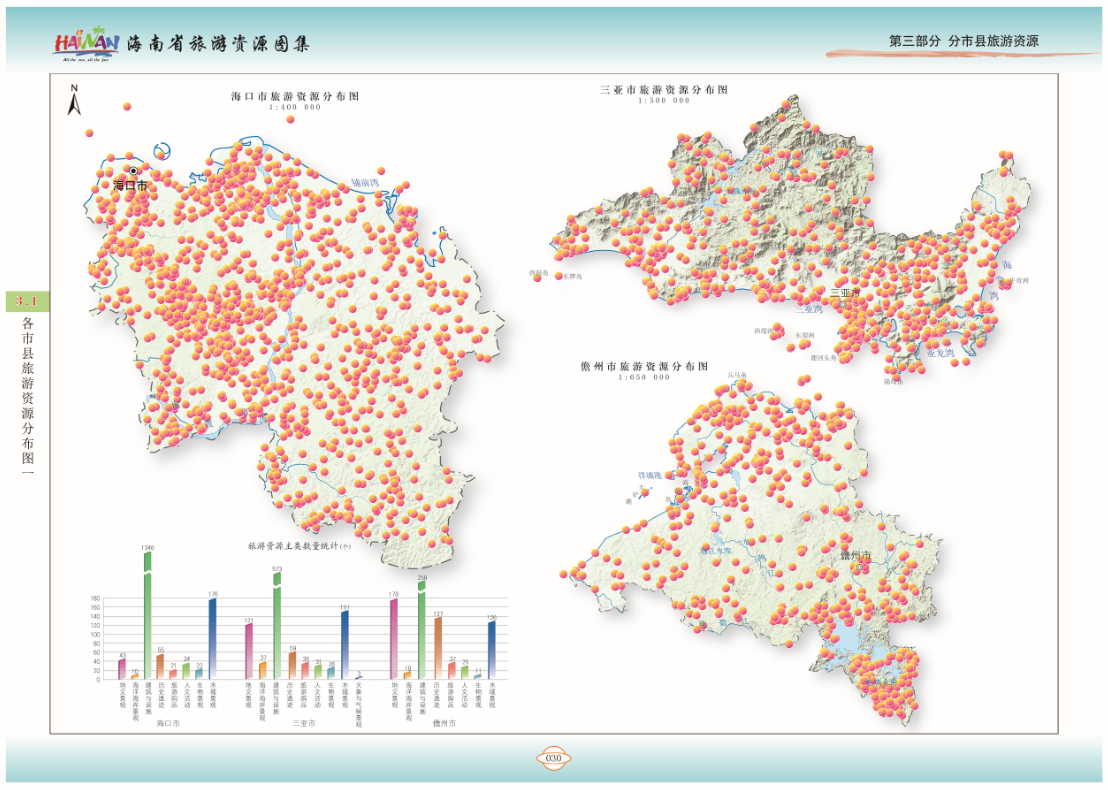Click the blue 176 water landscape bar
The width and height of the screenshot is (1108, 790).
(212, 638)
